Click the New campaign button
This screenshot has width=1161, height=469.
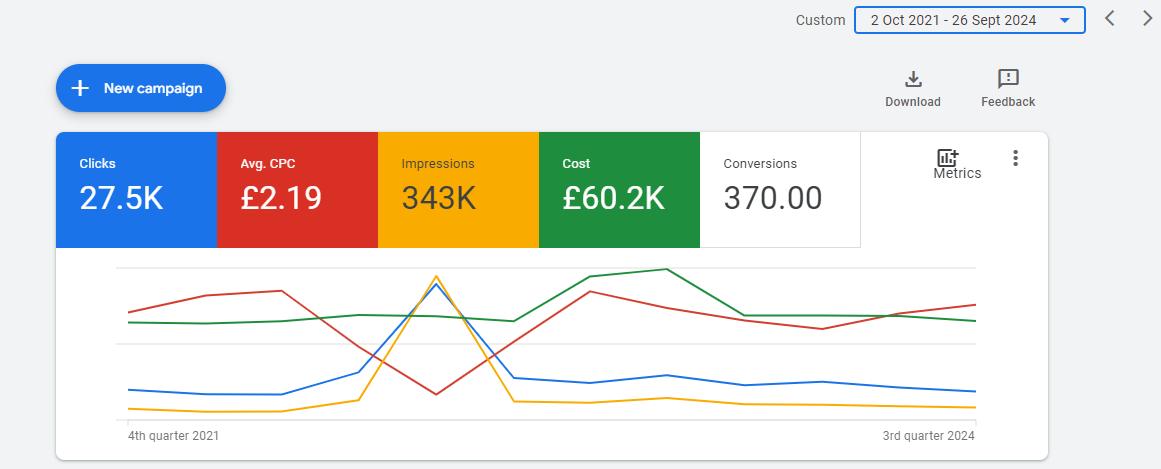click(x=141, y=88)
